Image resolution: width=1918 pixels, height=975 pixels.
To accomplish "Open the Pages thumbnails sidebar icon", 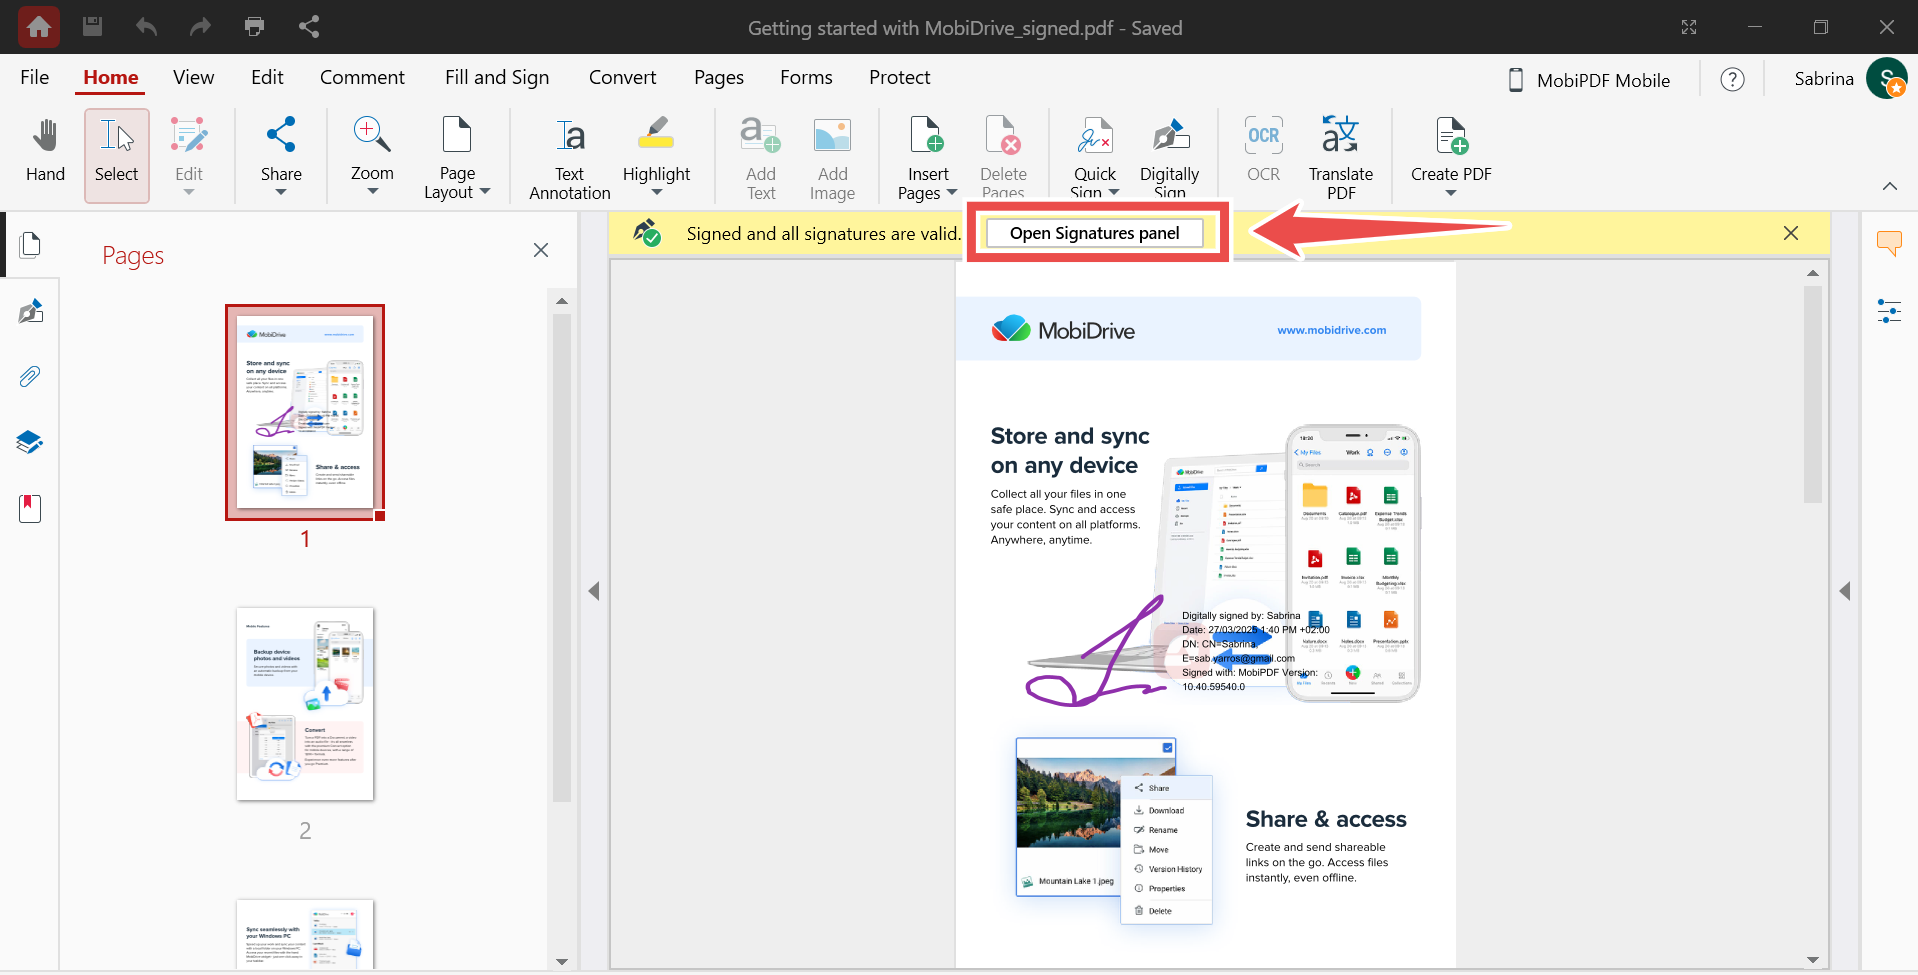I will coord(31,245).
